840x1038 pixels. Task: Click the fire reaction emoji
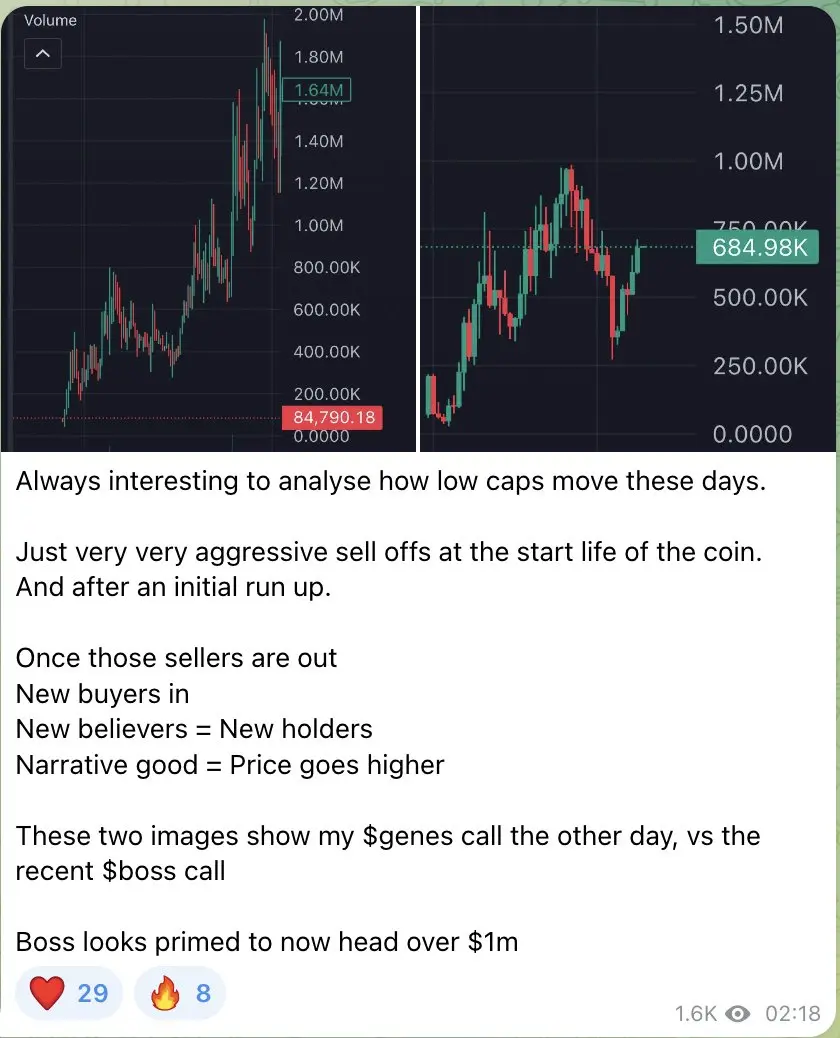165,992
